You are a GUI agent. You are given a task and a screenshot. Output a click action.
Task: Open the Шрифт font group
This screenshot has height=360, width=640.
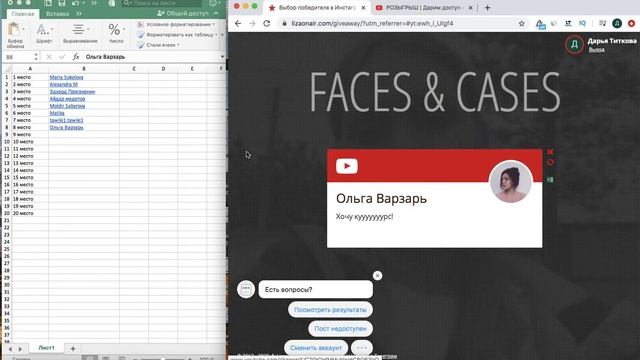click(x=44, y=34)
